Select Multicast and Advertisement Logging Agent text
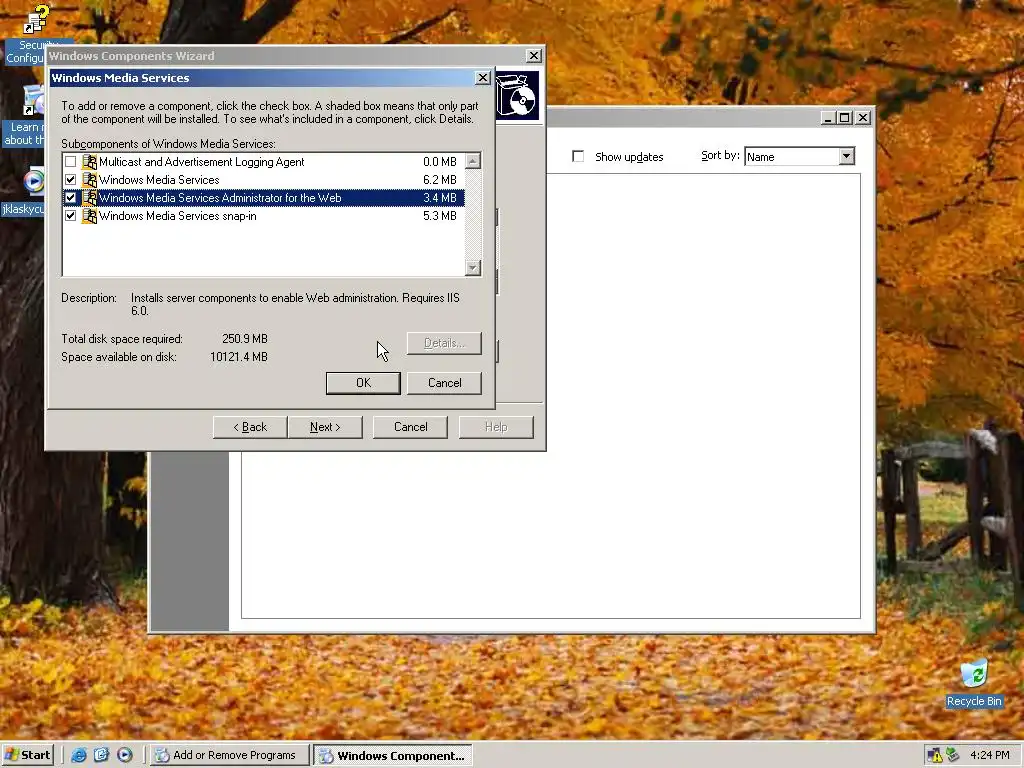1024x768 pixels. coord(202,162)
